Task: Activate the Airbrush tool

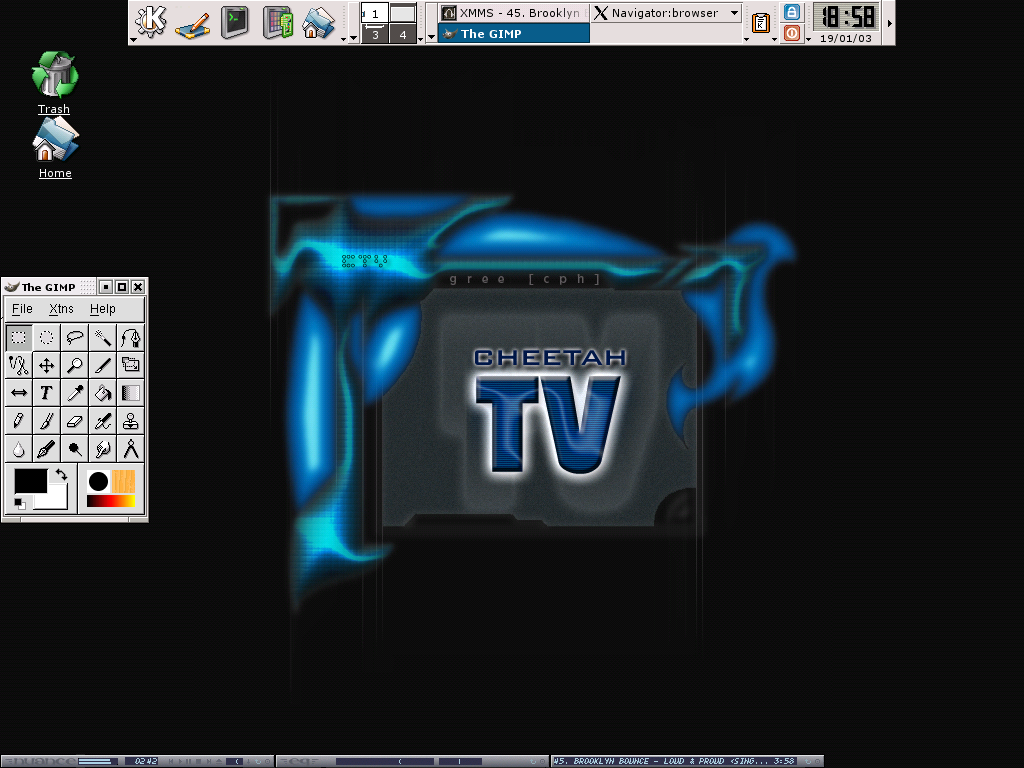Action: point(103,421)
